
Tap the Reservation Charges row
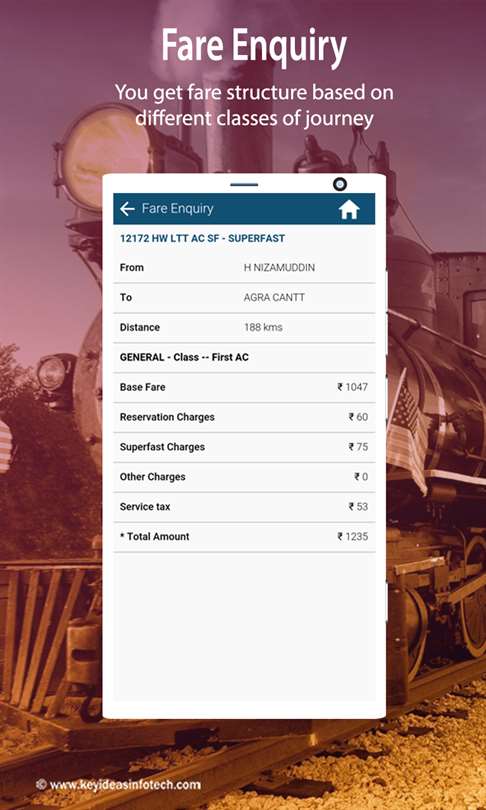(x=244, y=417)
